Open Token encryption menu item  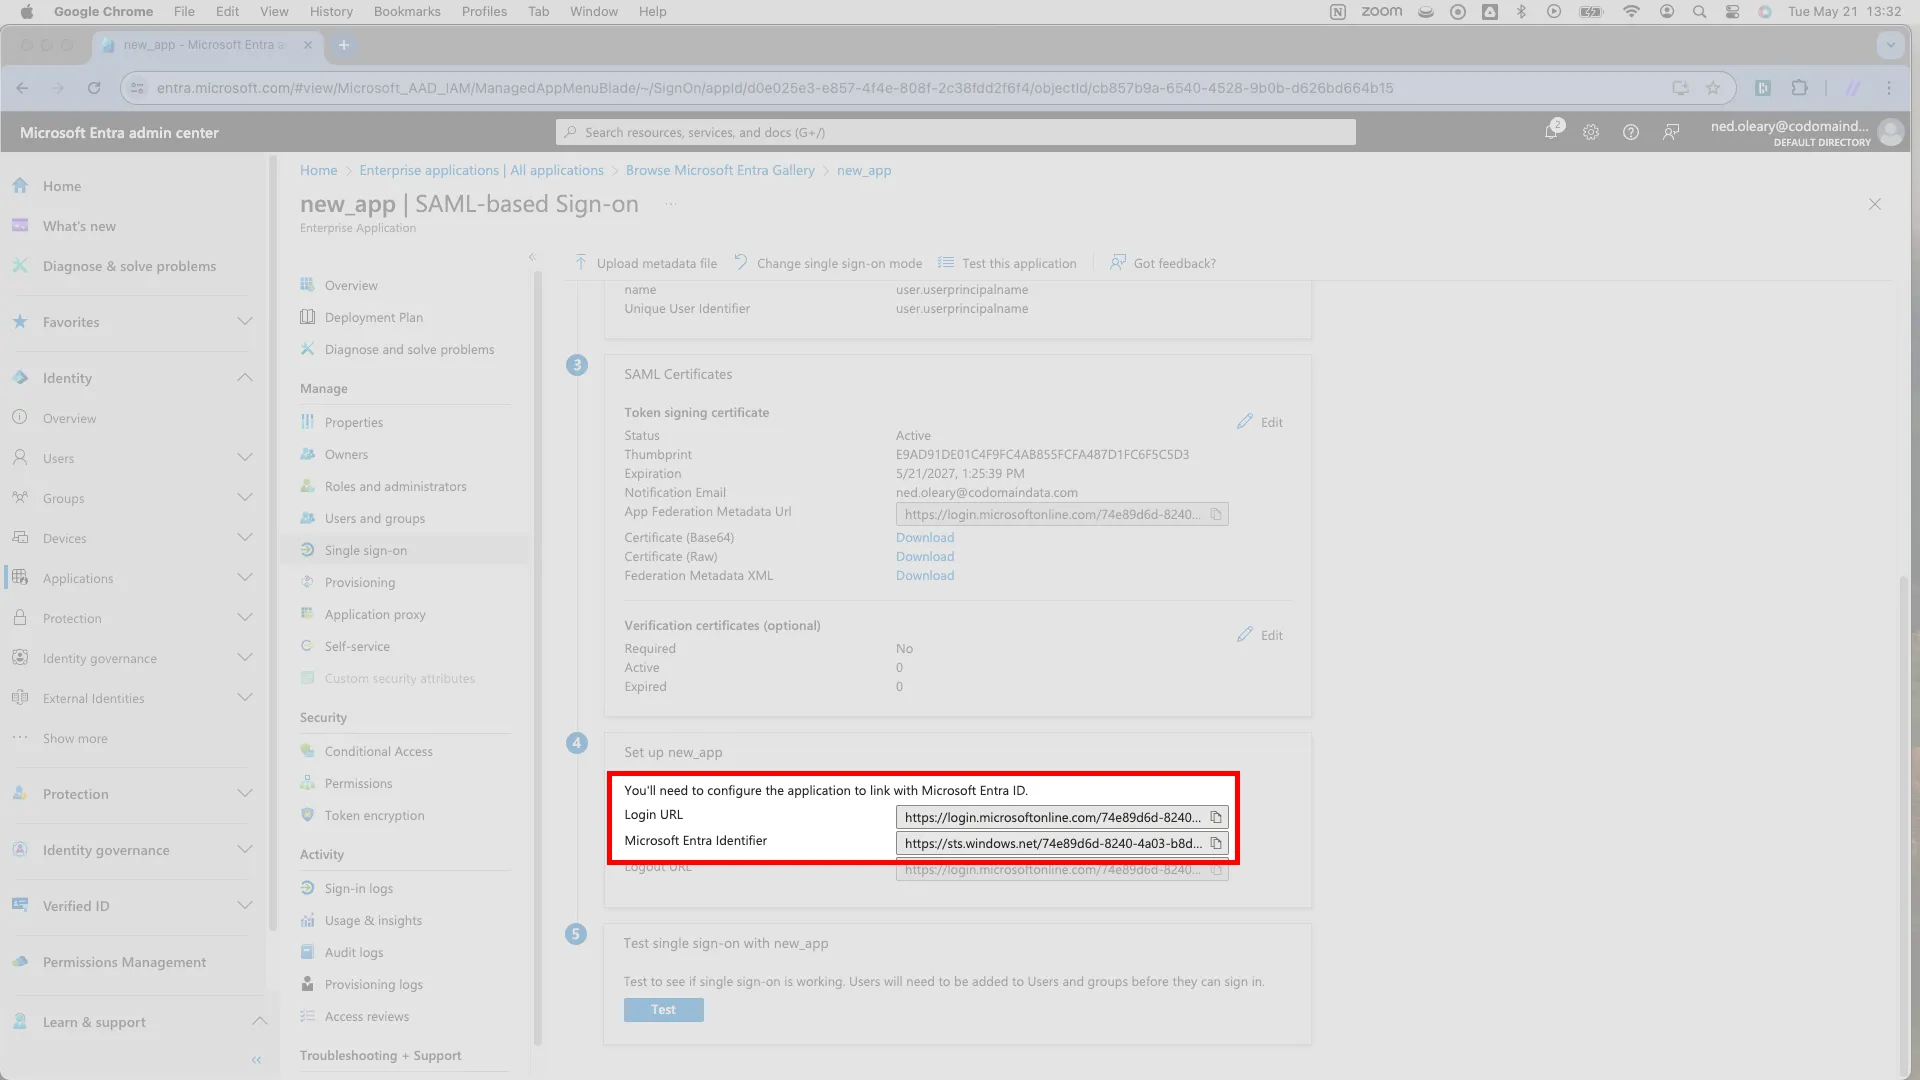pos(374,815)
